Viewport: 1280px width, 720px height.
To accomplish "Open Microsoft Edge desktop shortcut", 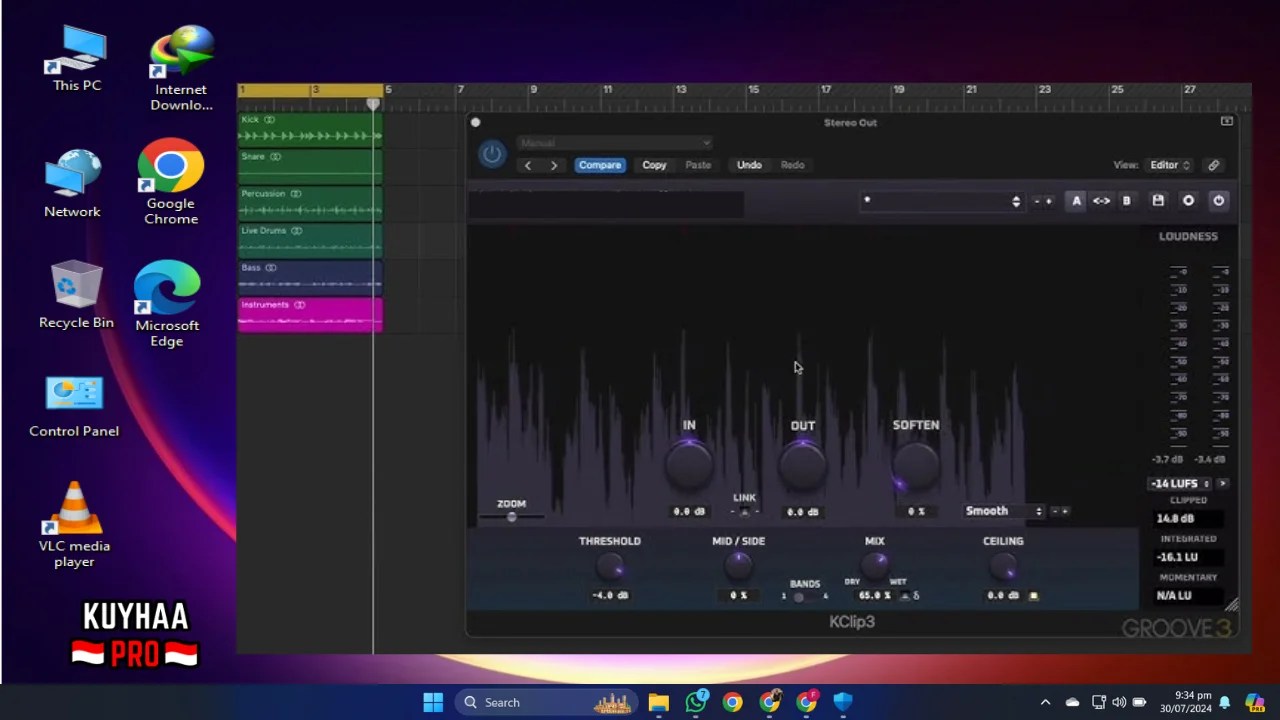I will coord(167,304).
